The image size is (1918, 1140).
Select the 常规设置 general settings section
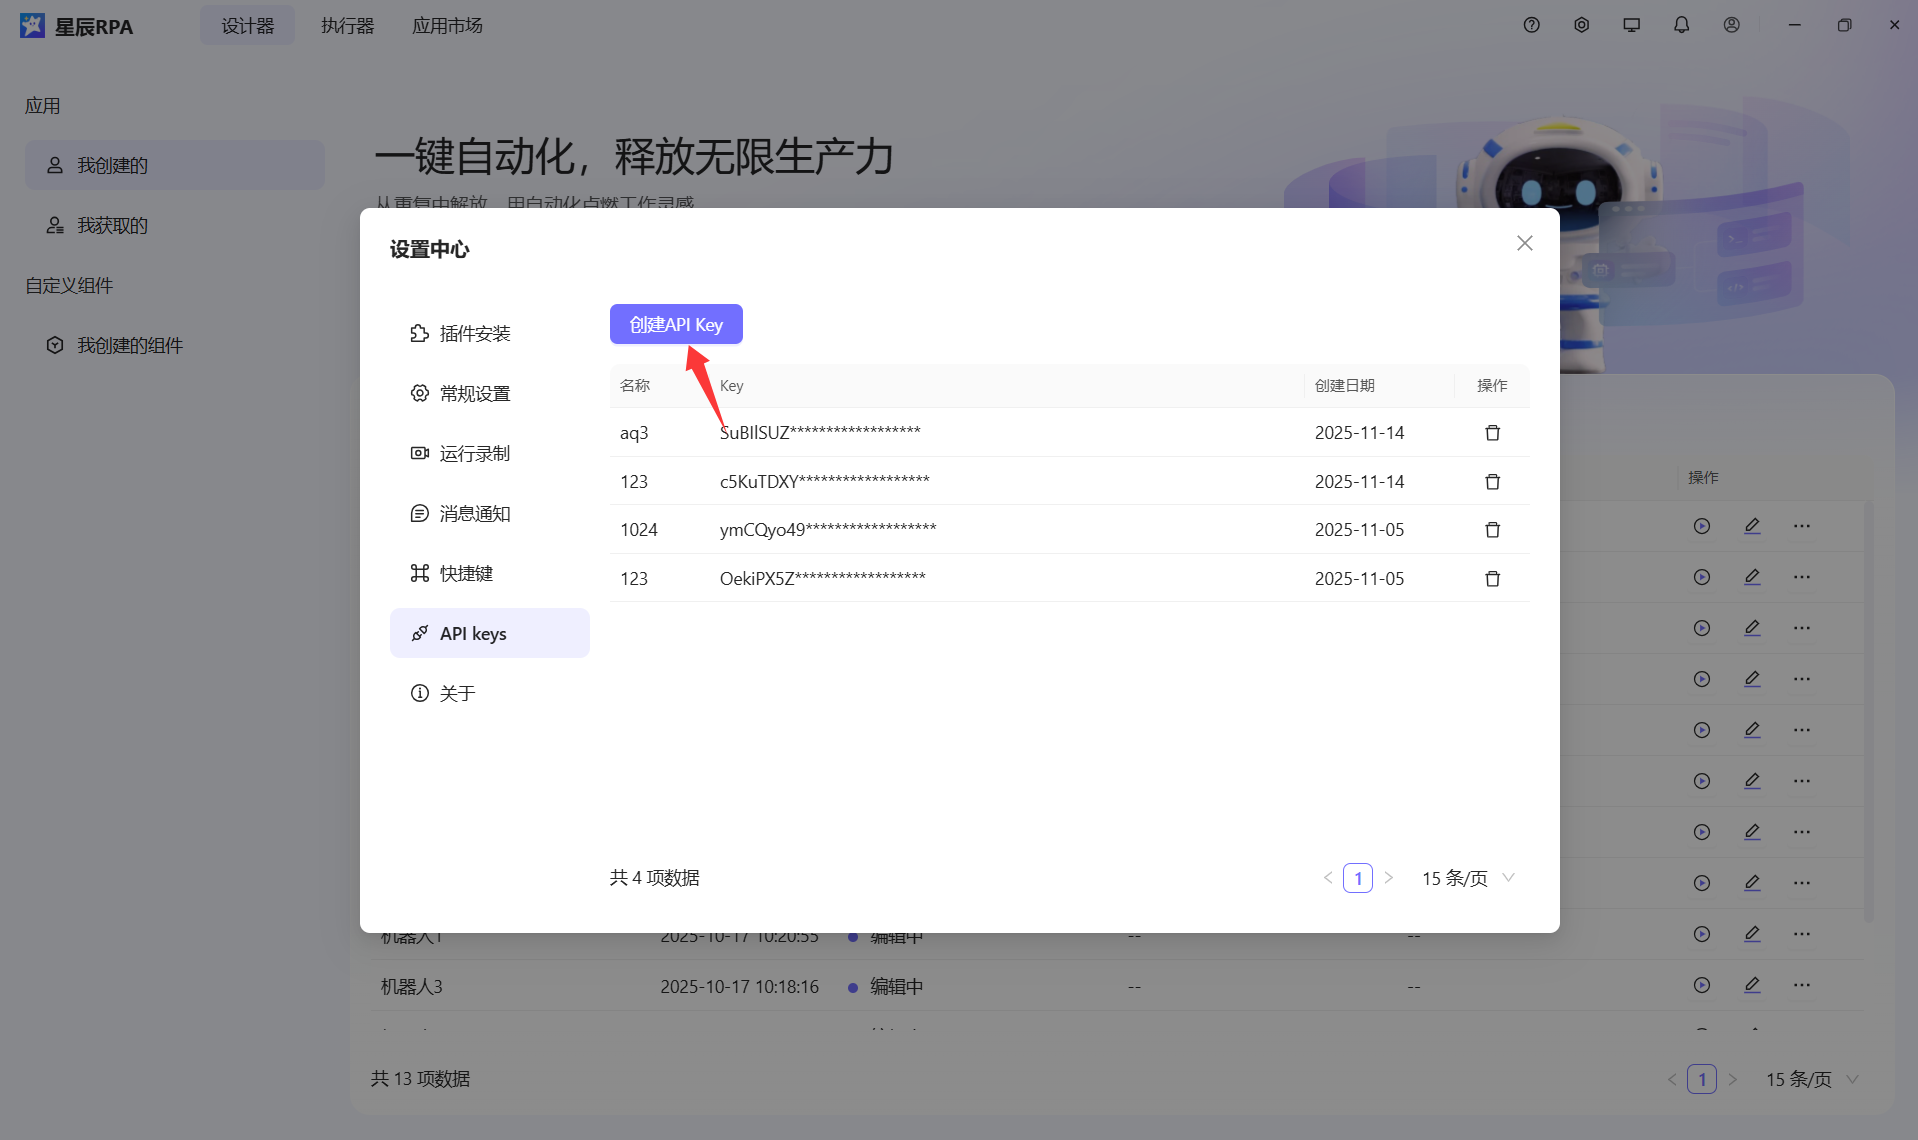(476, 393)
